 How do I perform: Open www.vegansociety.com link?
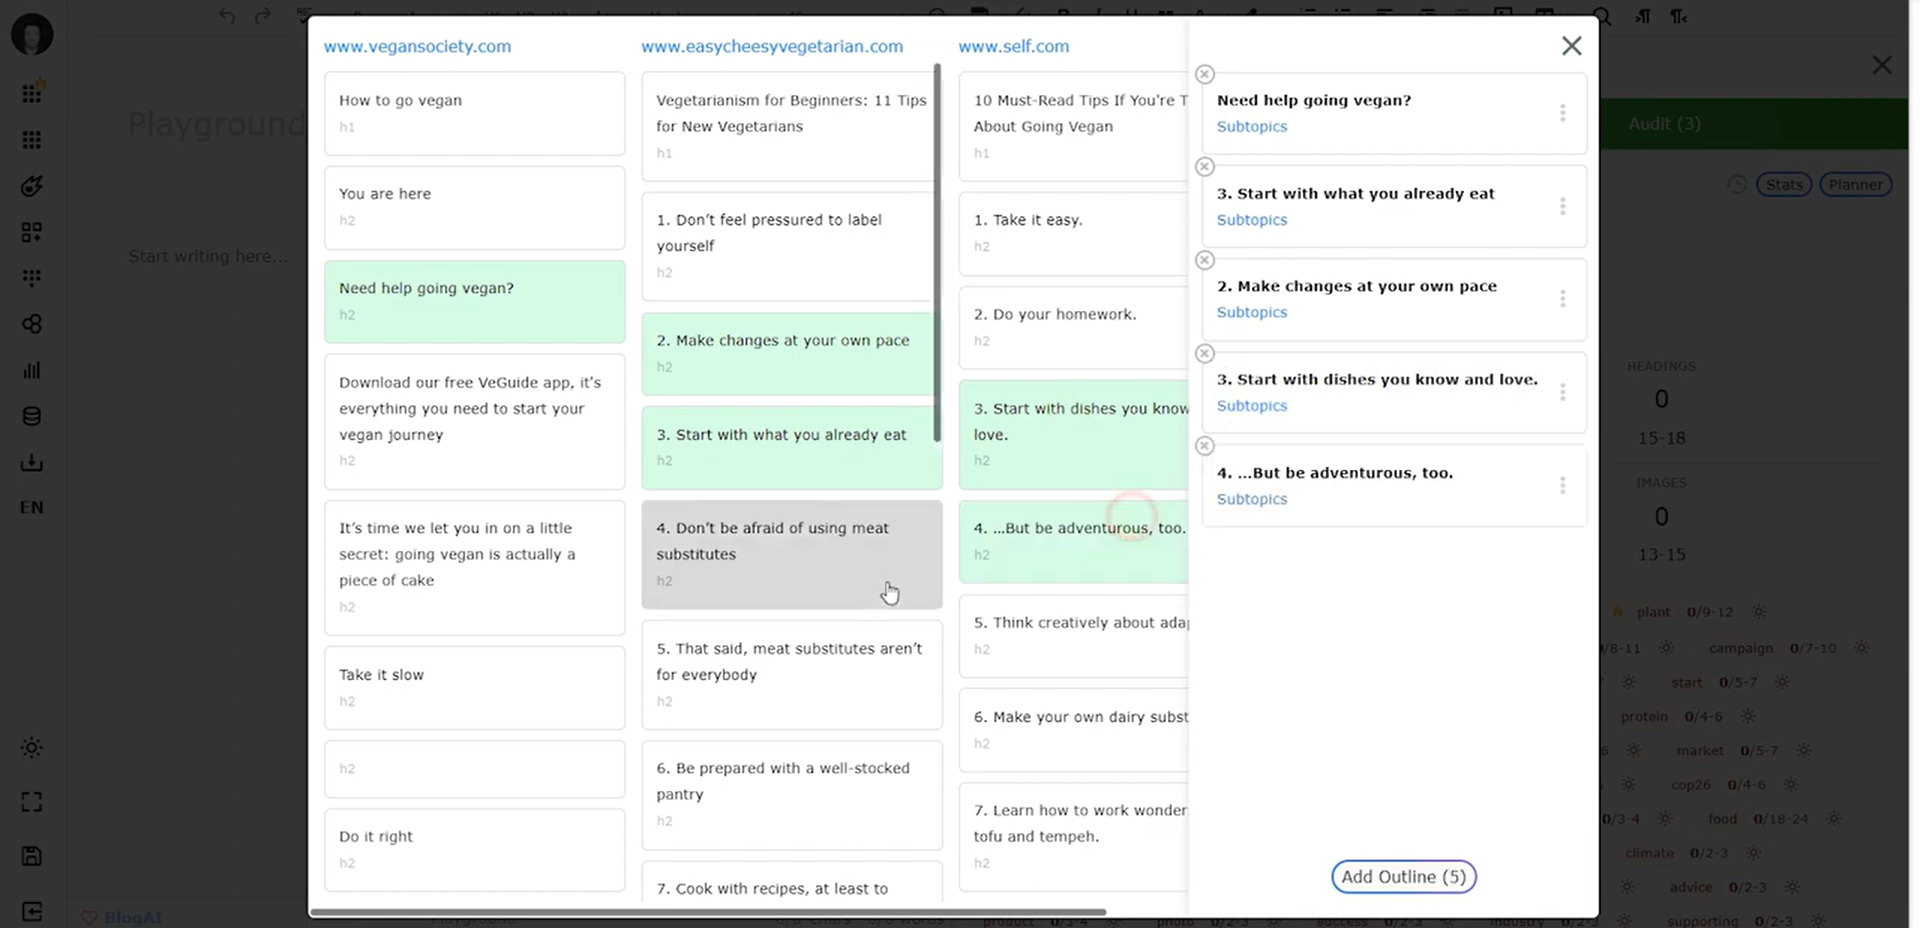pyautogui.click(x=417, y=46)
